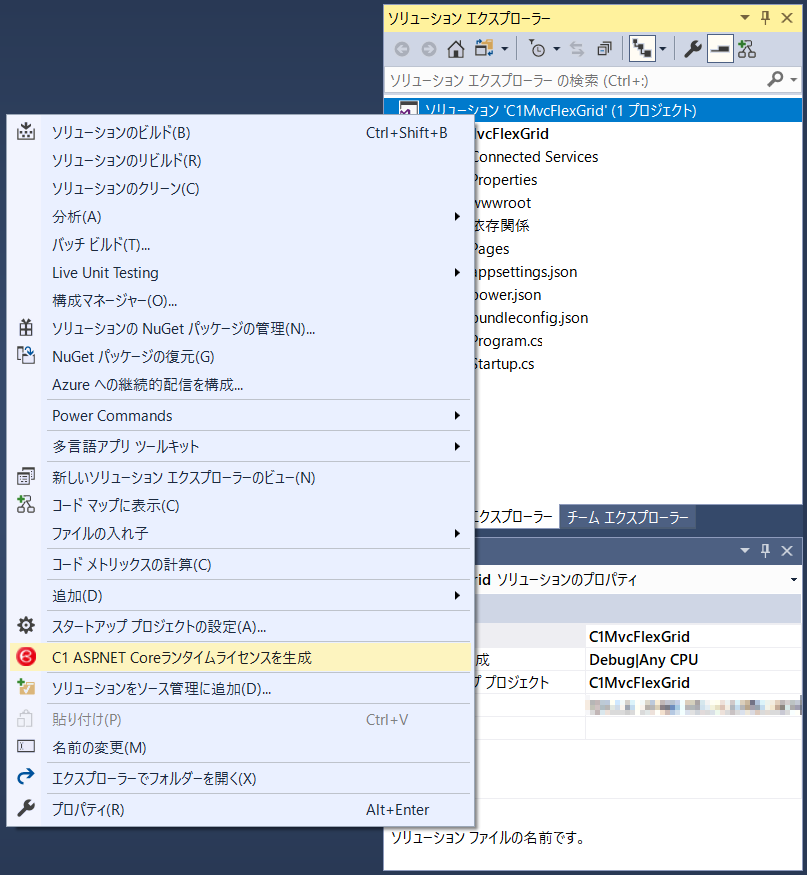This screenshot has height=875, width=807.
Task: Expand 多言語アプリ ツールキット submenu
Action: click(240, 446)
